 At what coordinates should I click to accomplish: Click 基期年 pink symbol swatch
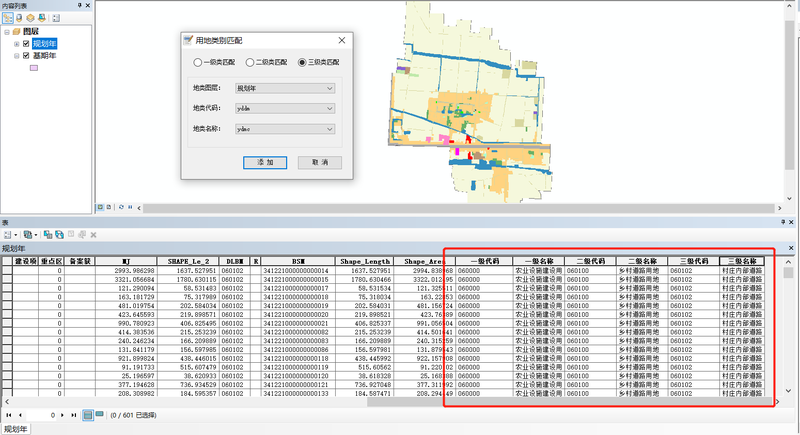point(34,68)
